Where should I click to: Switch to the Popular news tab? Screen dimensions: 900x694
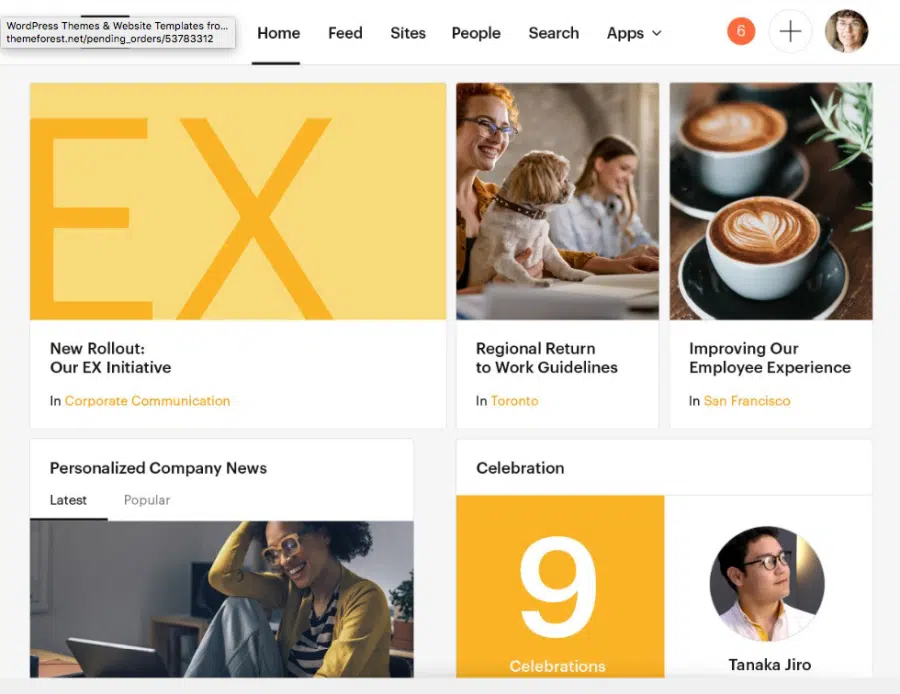tap(147, 500)
